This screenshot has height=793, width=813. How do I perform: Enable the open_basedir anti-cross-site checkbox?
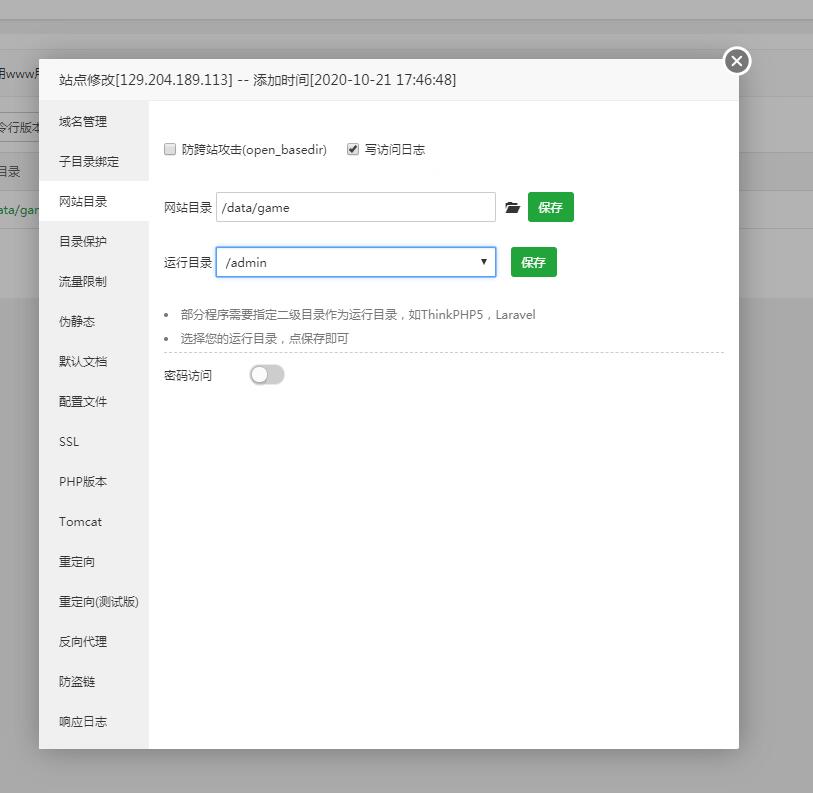[x=170, y=149]
